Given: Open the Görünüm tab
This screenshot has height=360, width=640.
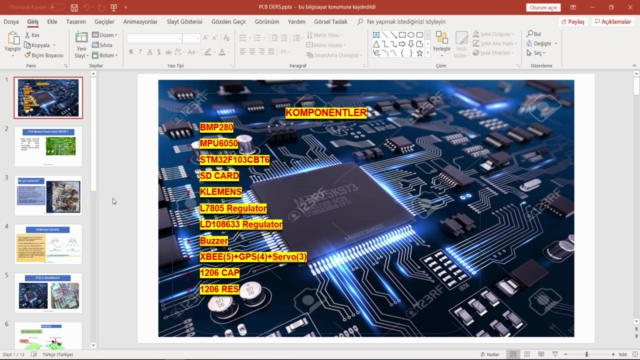Looking at the screenshot, I should 267,22.
